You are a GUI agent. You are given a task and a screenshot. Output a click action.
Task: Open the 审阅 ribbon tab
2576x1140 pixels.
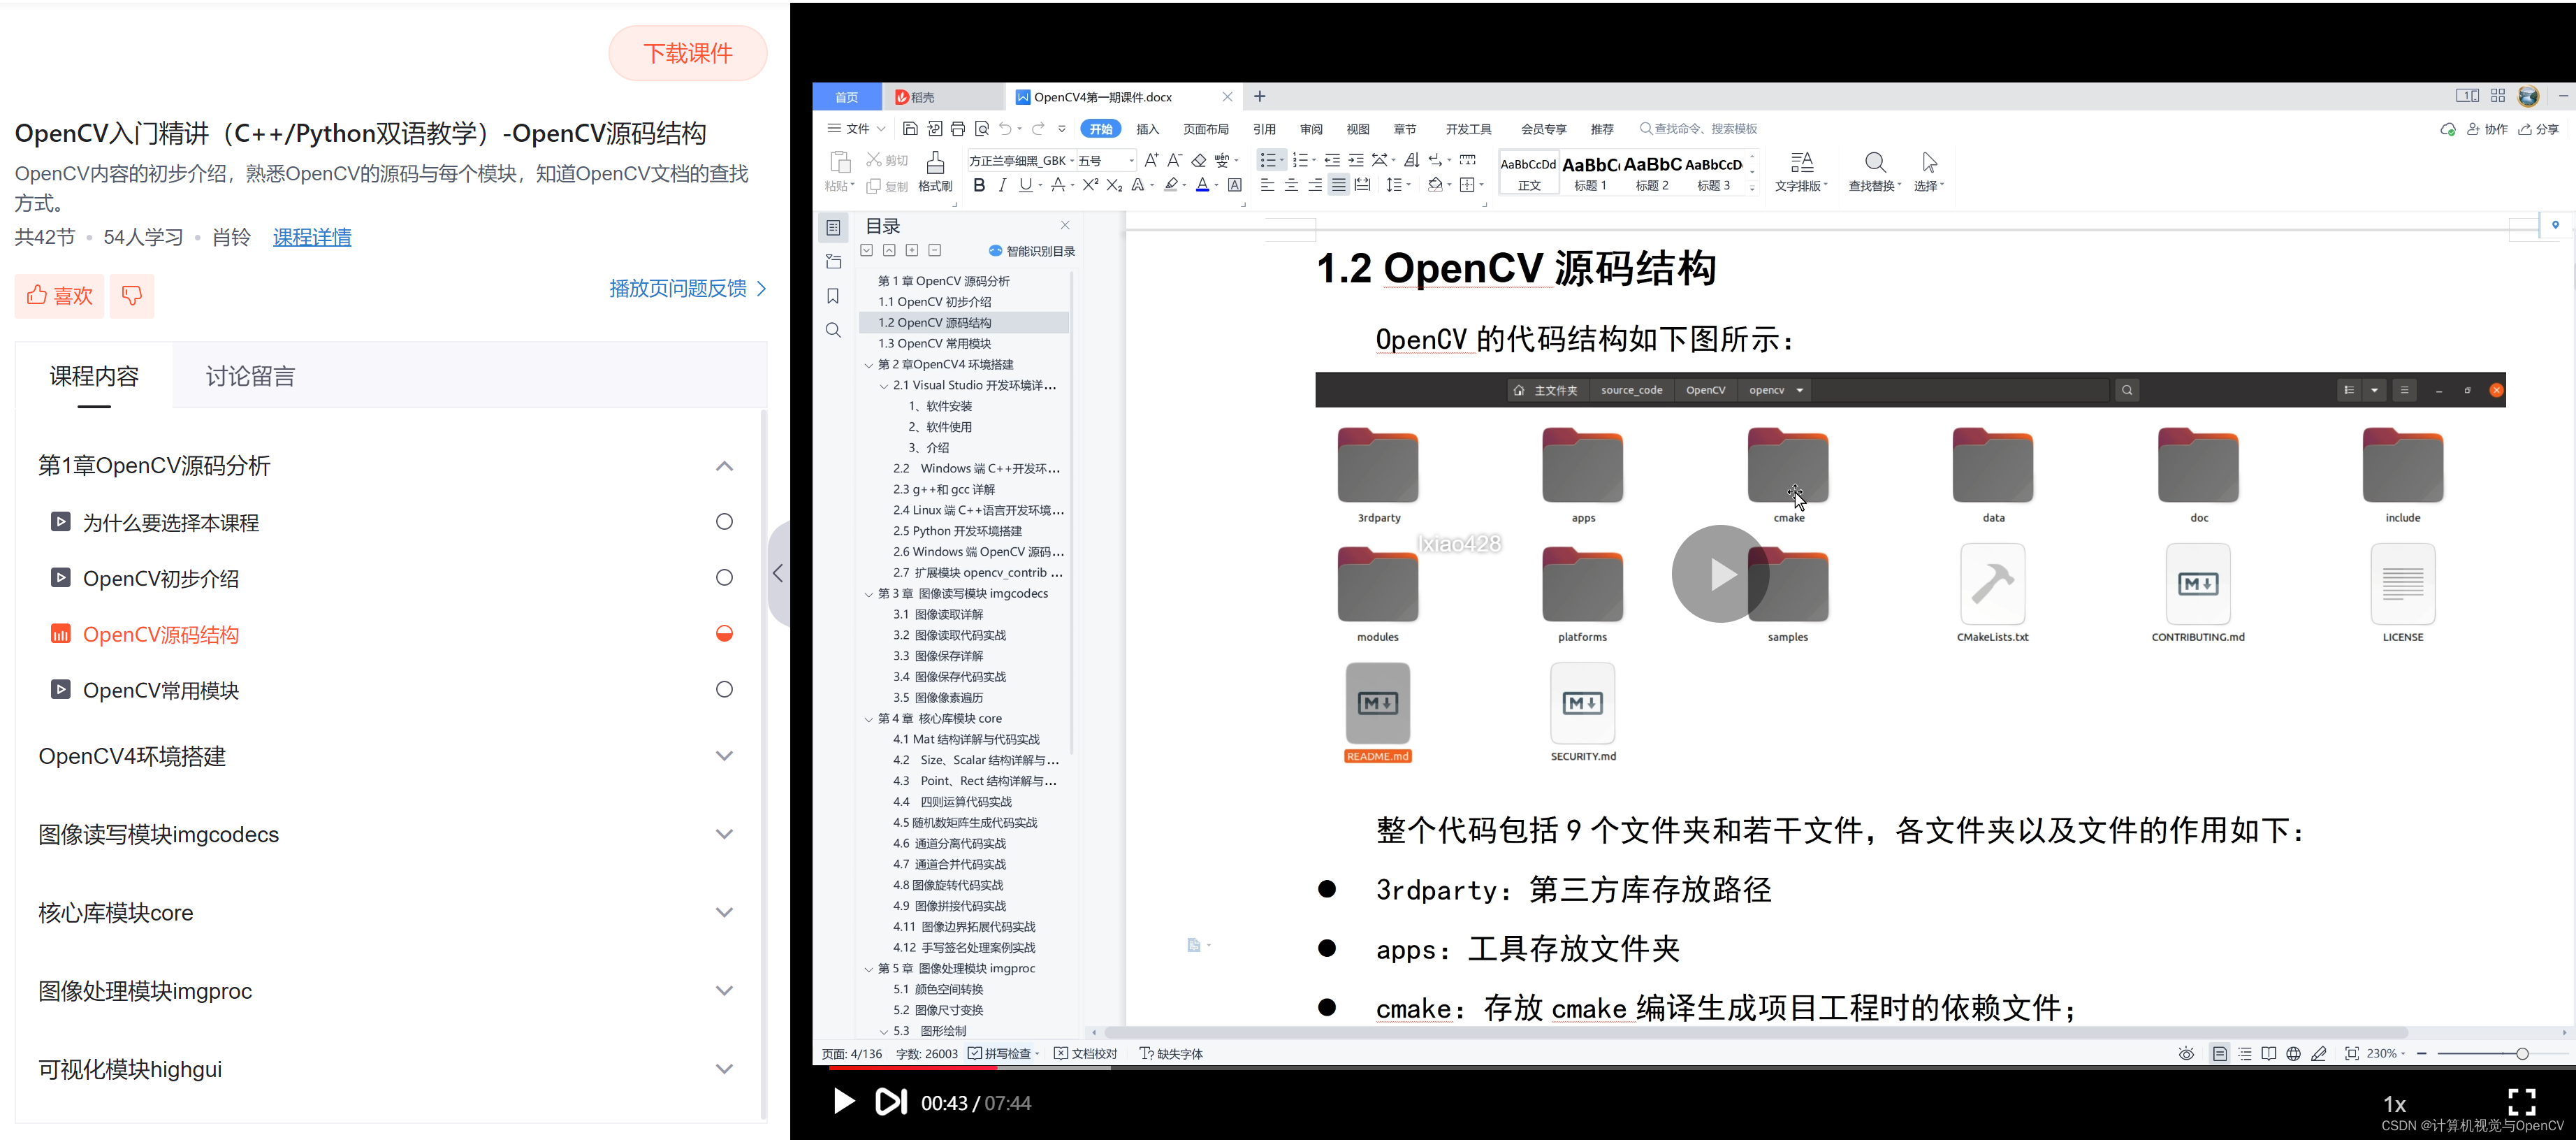1311,129
